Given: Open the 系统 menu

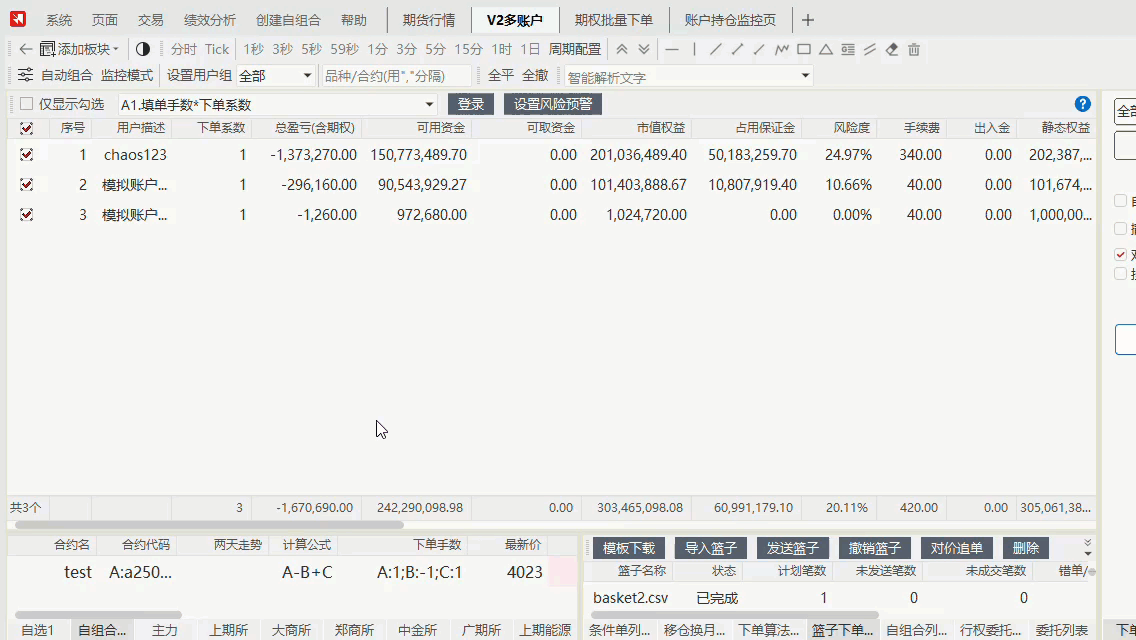Looking at the screenshot, I should pos(57,19).
